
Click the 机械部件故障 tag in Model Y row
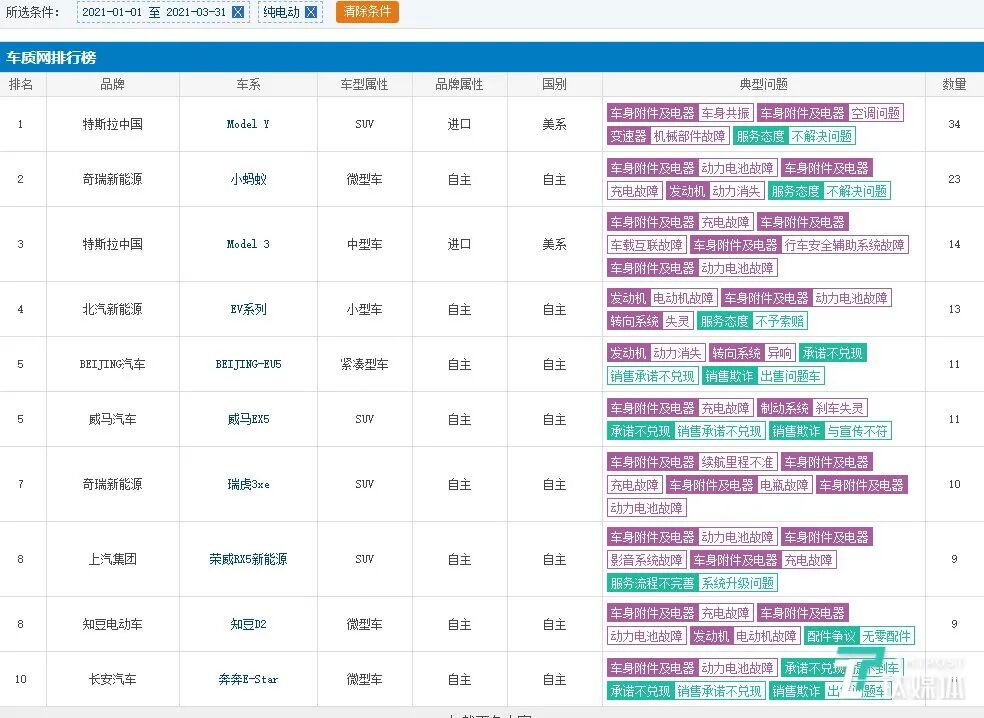click(689, 136)
